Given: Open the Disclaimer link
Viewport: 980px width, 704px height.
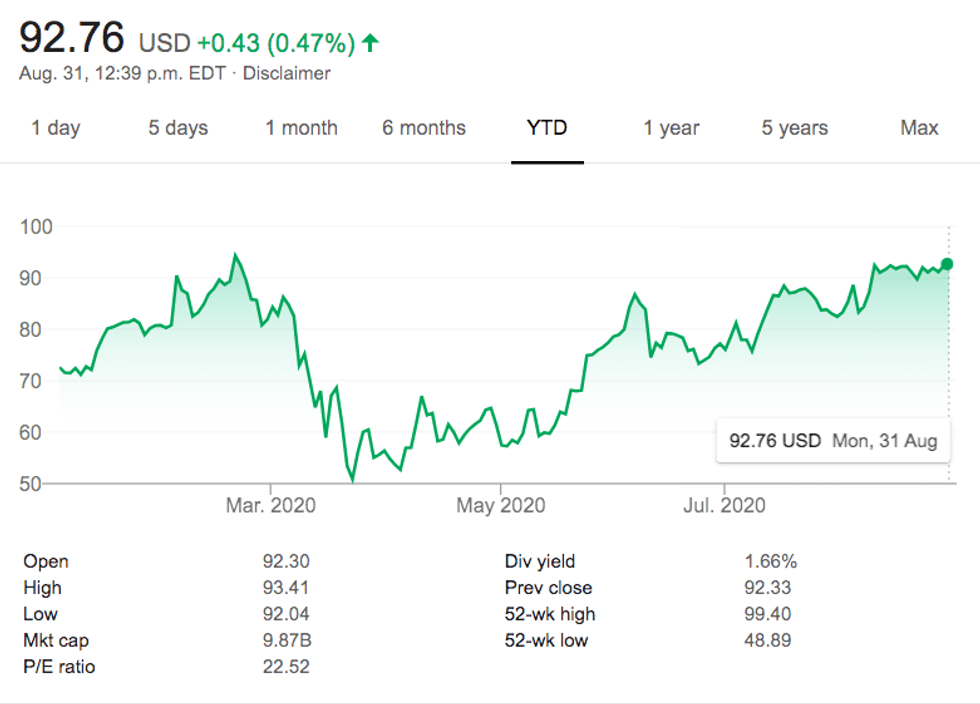Looking at the screenshot, I should click(287, 73).
